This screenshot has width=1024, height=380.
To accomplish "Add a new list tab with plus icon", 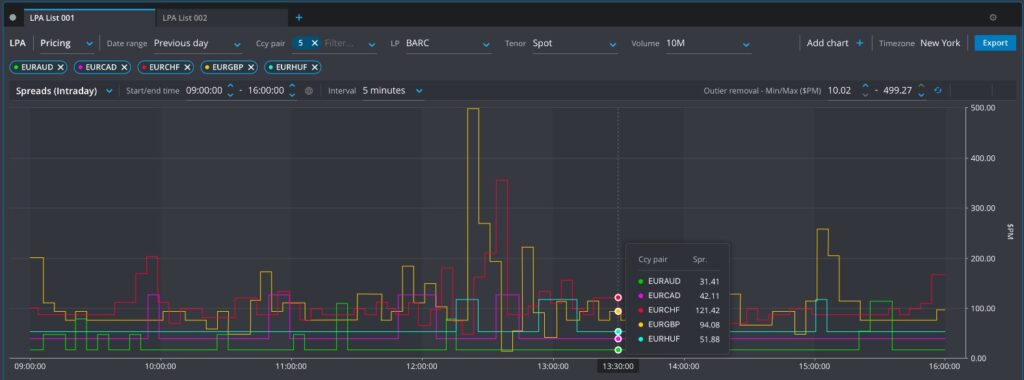I will coord(299,18).
